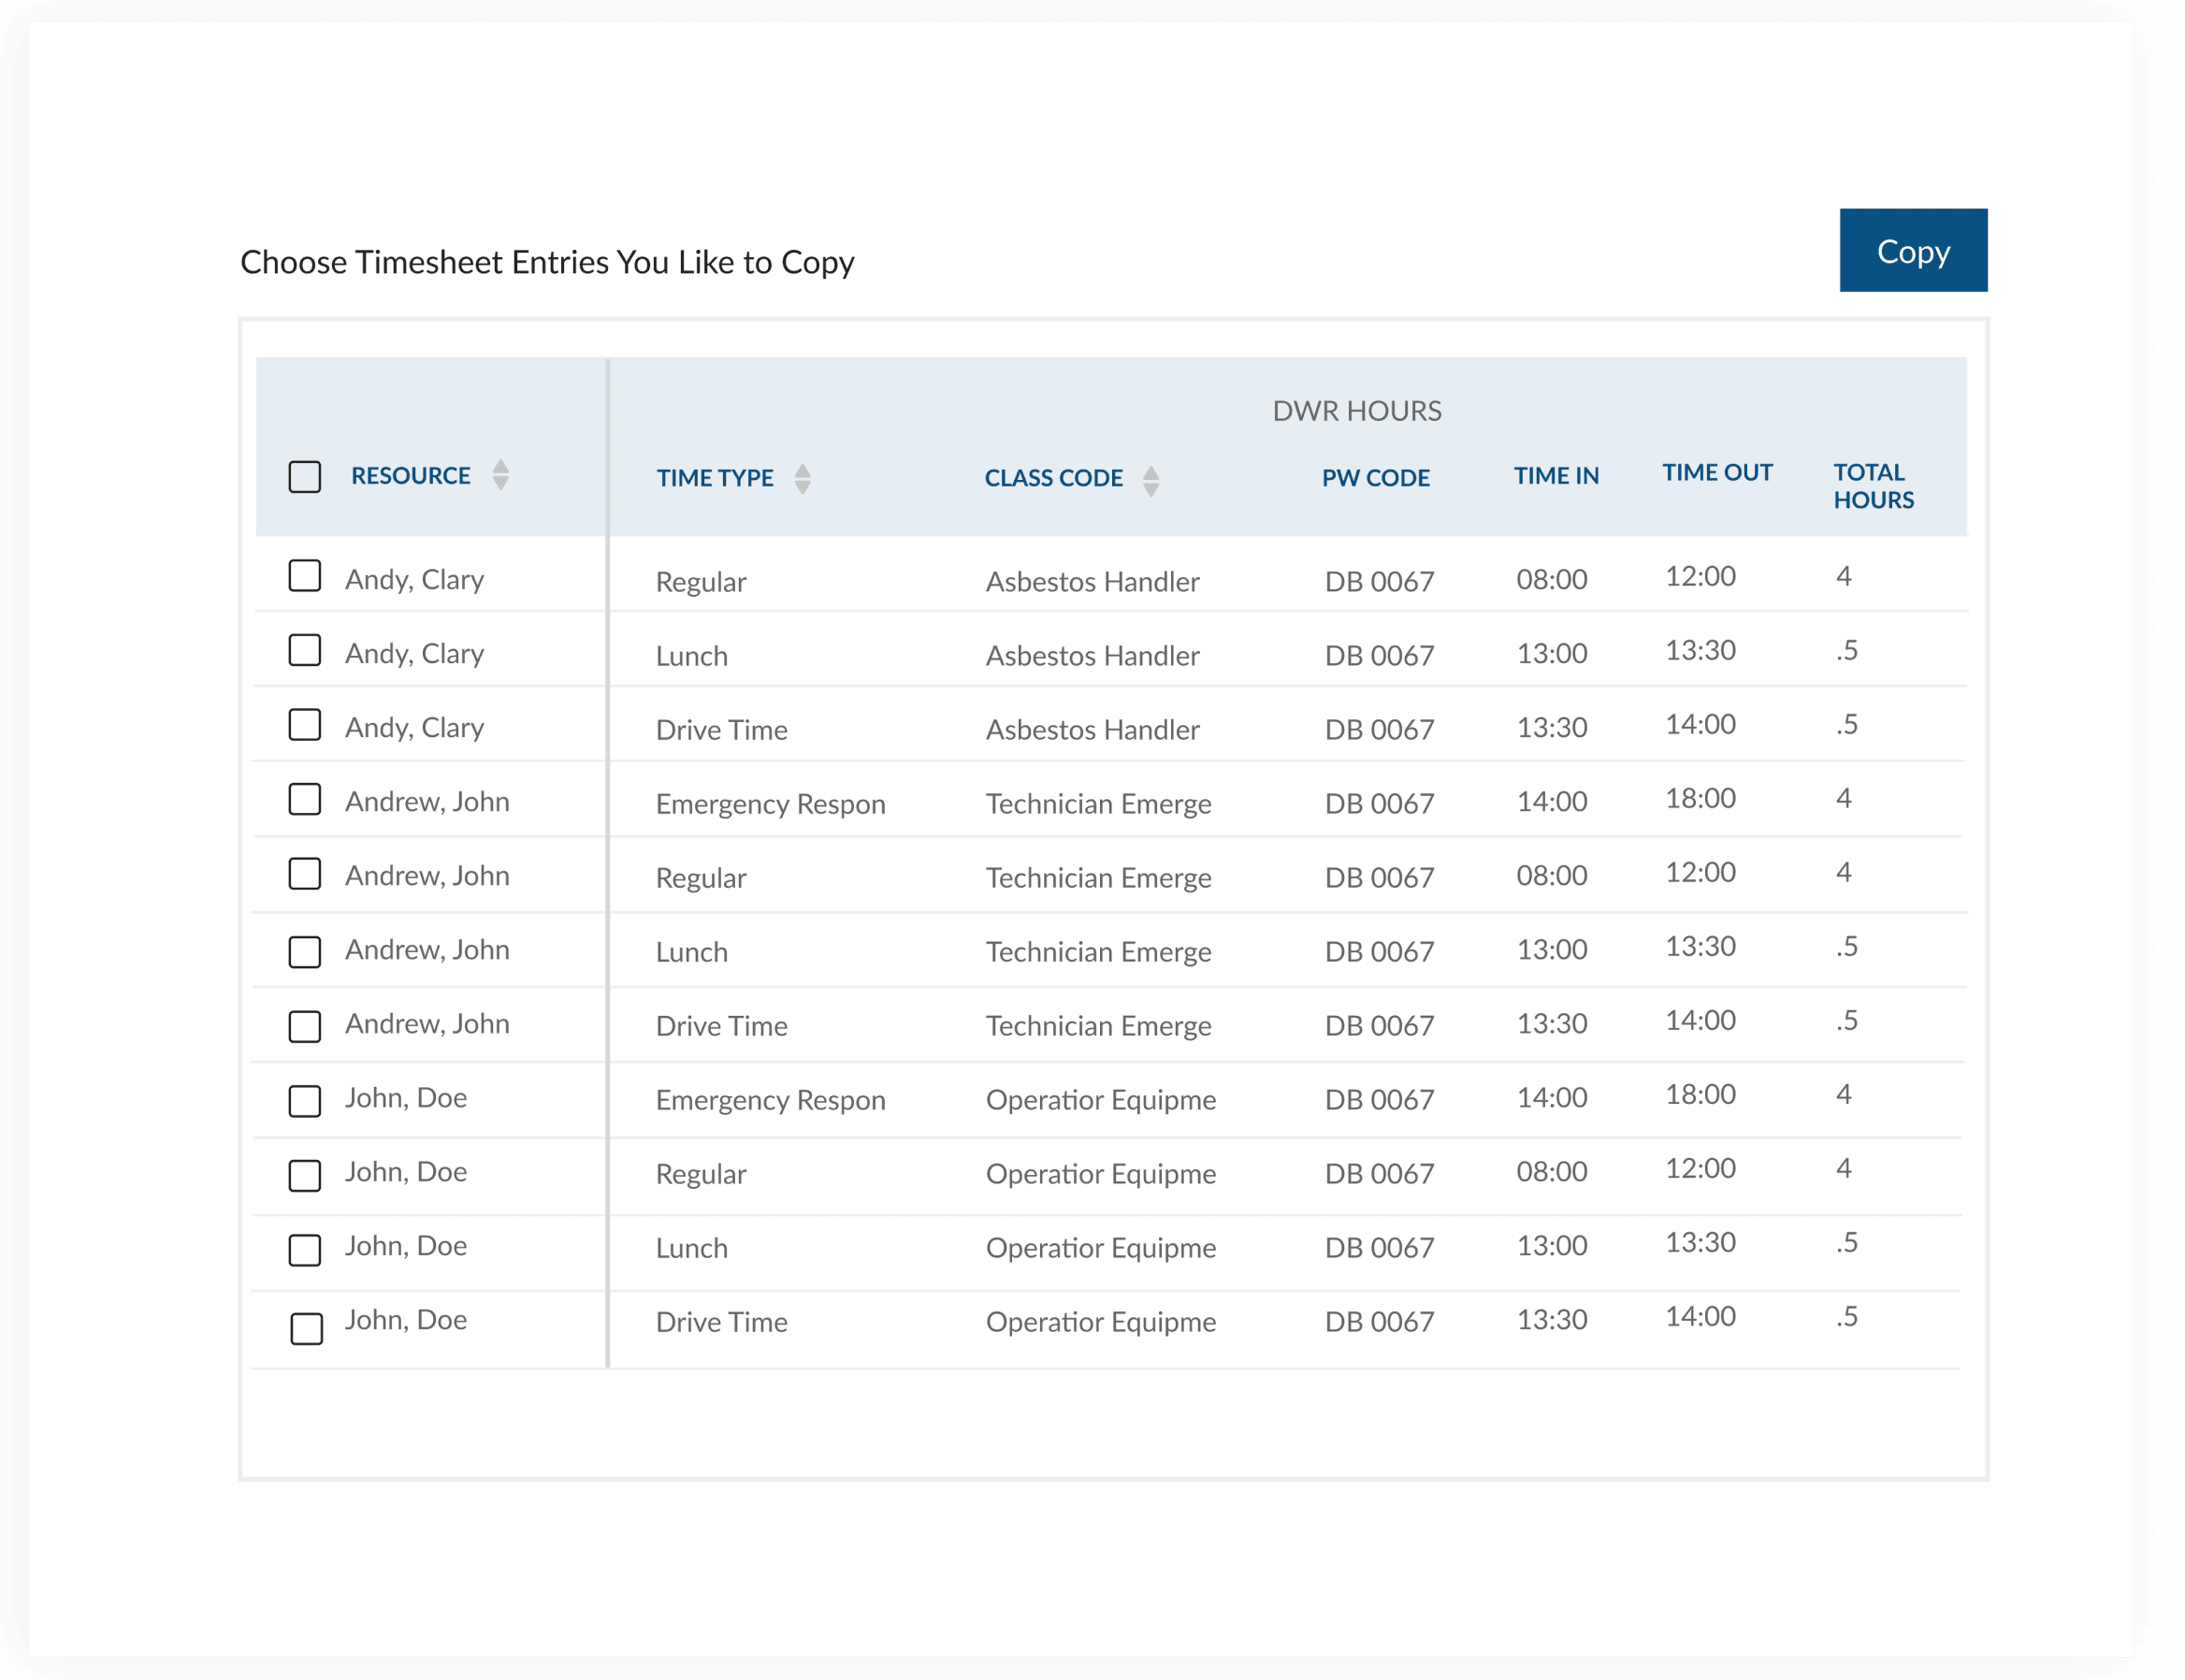
Task: Click the TIME TYPE column header
Action: [x=714, y=478]
